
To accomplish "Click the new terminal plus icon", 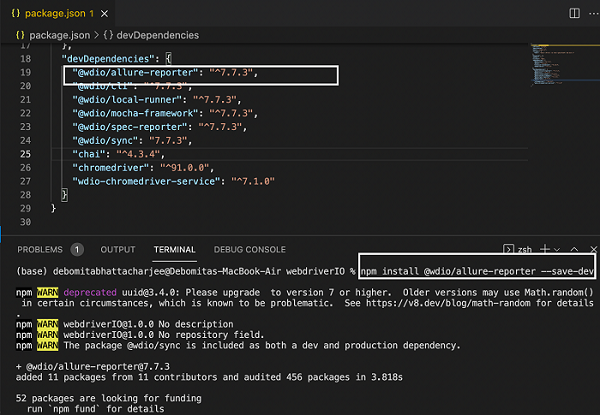I will 545,248.
